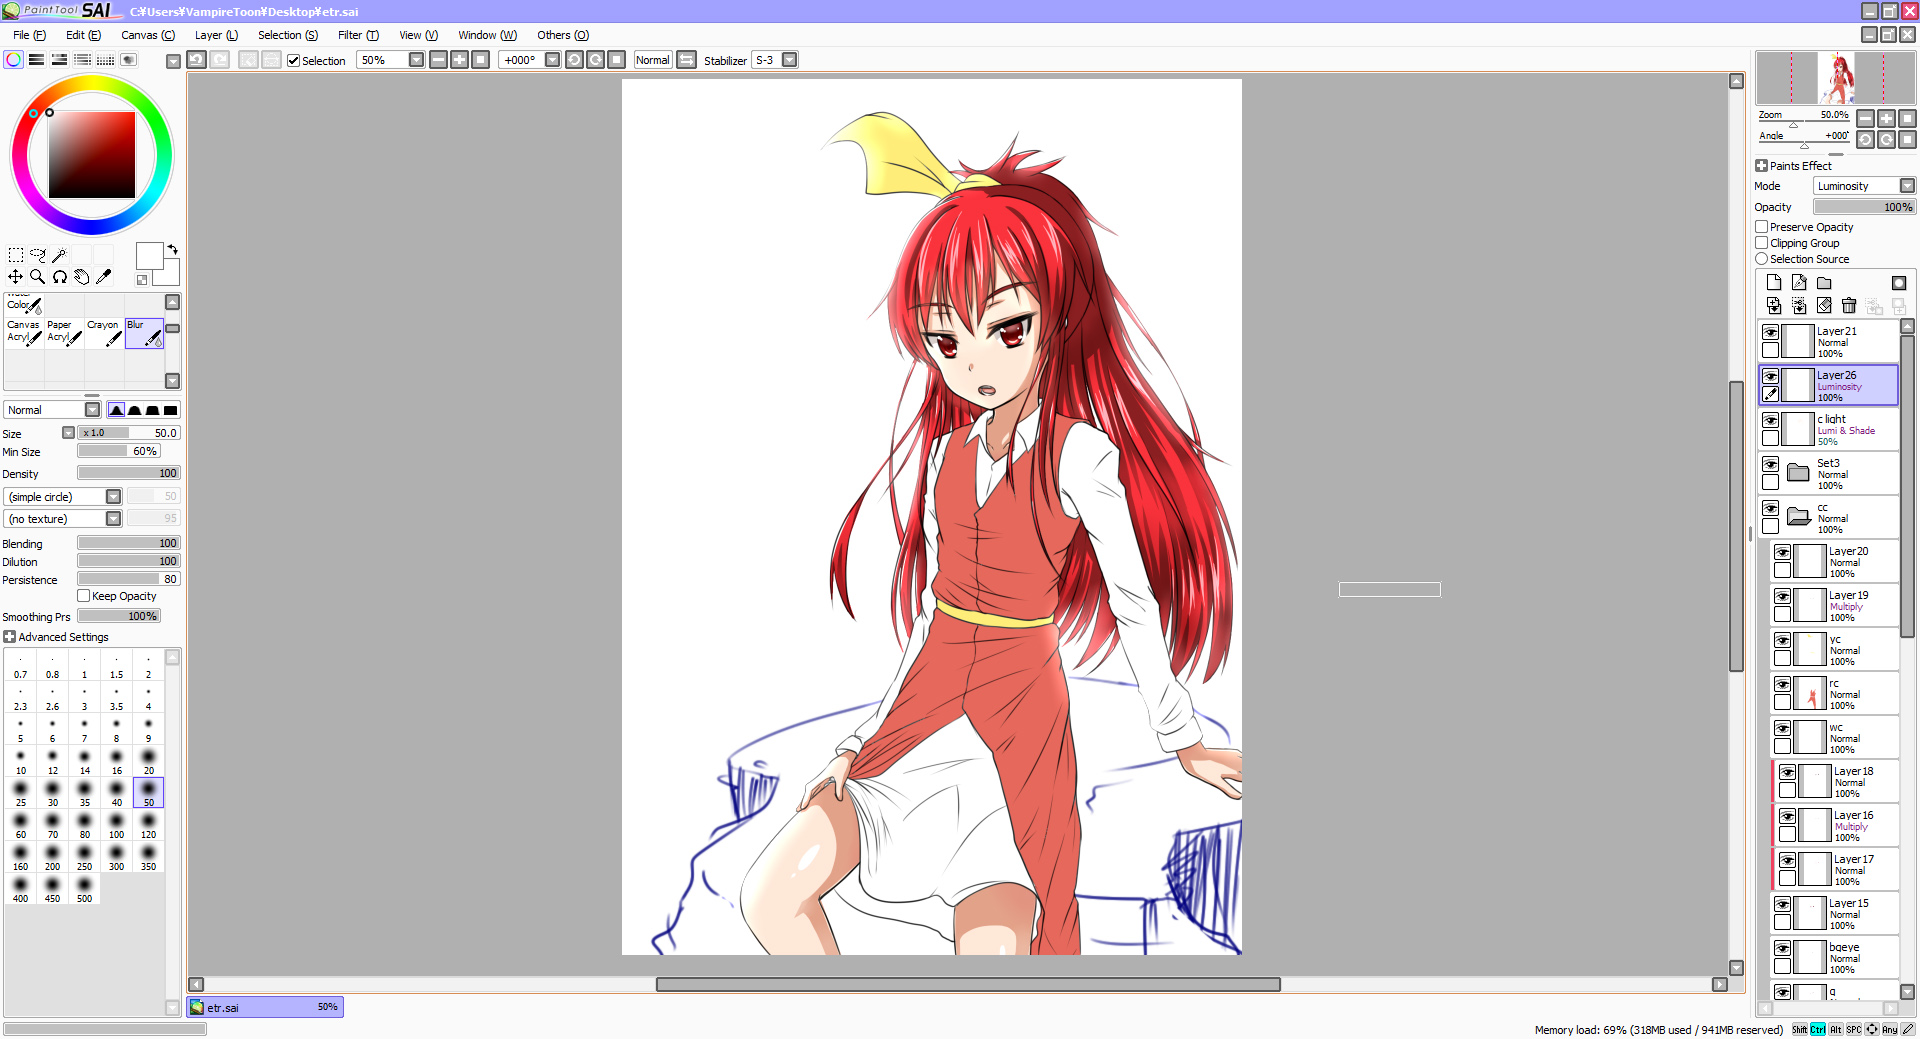Transfer down the current layer
The height and width of the screenshot is (1039, 1920).
point(1774,306)
